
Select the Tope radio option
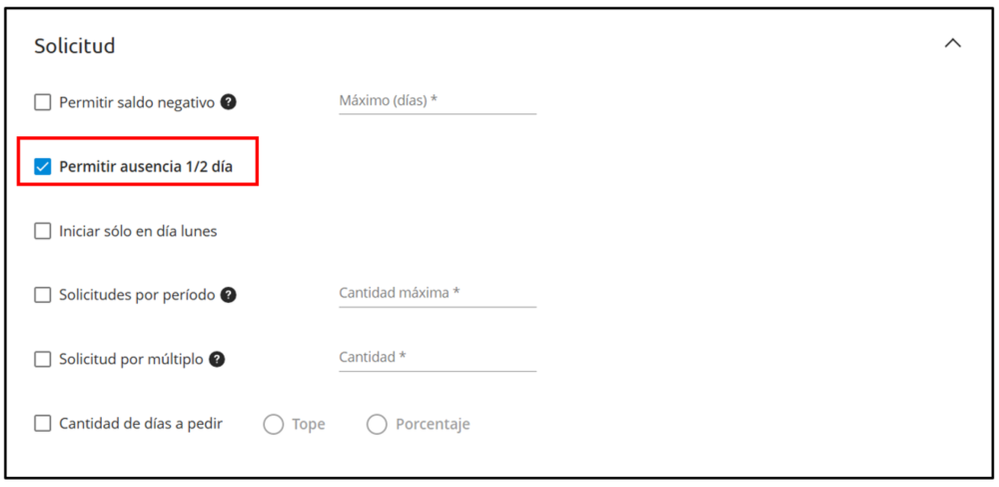(274, 424)
